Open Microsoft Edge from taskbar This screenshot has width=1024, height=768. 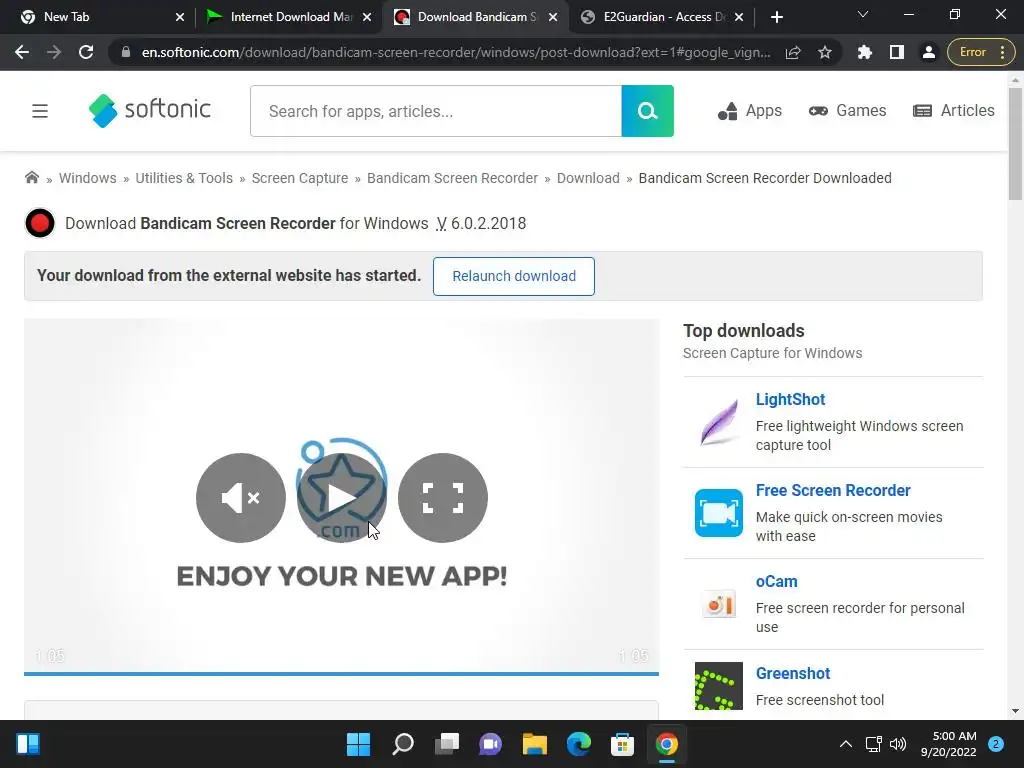tap(579, 744)
